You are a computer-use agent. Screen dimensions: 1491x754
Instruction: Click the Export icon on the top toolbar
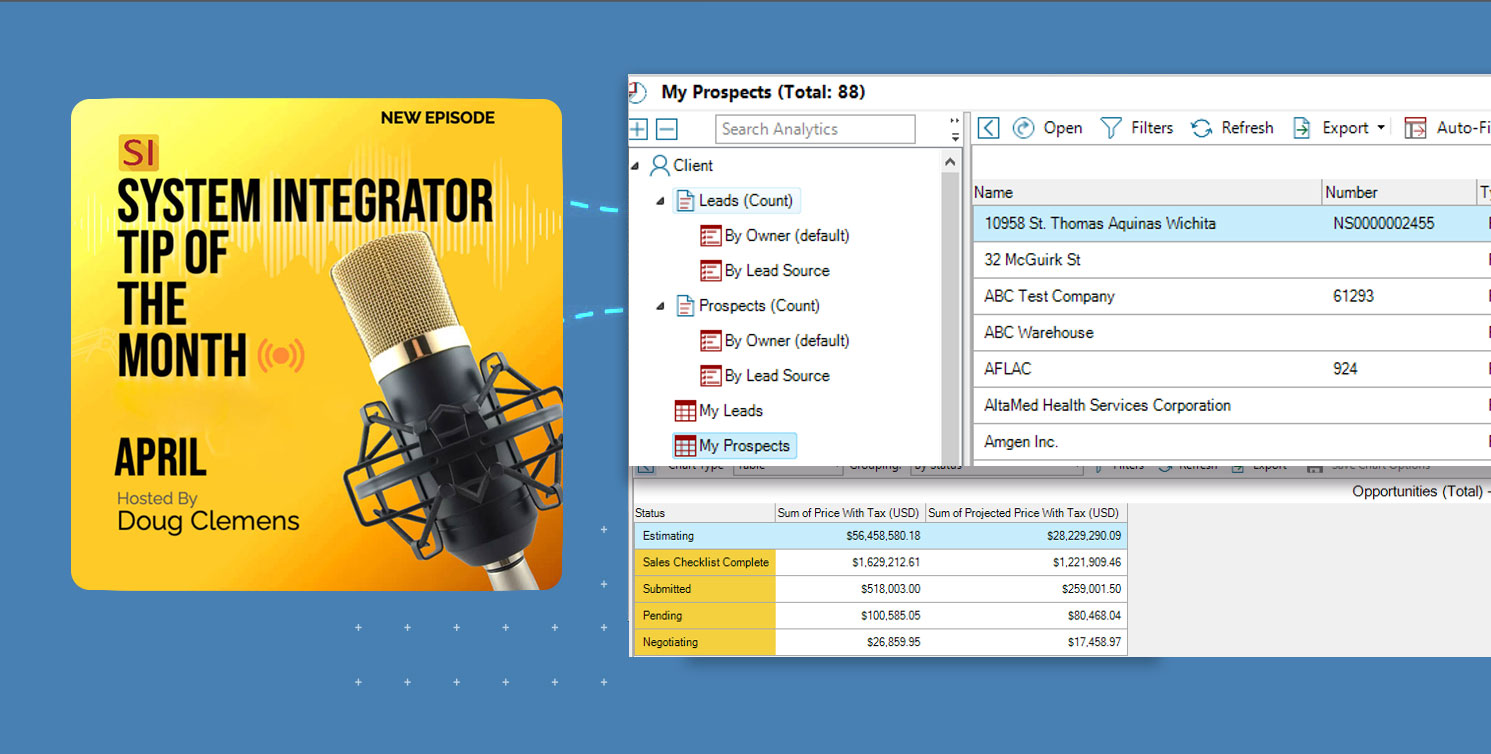[x=1301, y=127]
